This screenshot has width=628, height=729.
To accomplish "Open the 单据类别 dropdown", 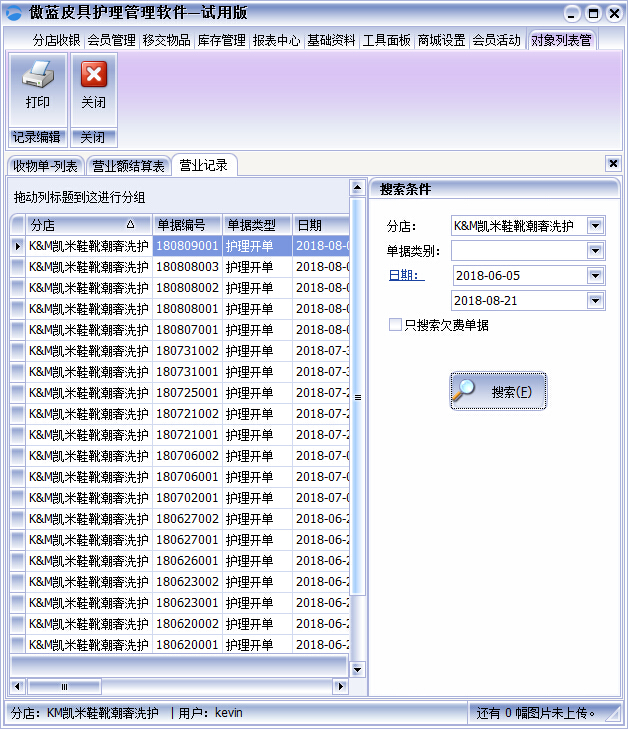I will pos(596,250).
